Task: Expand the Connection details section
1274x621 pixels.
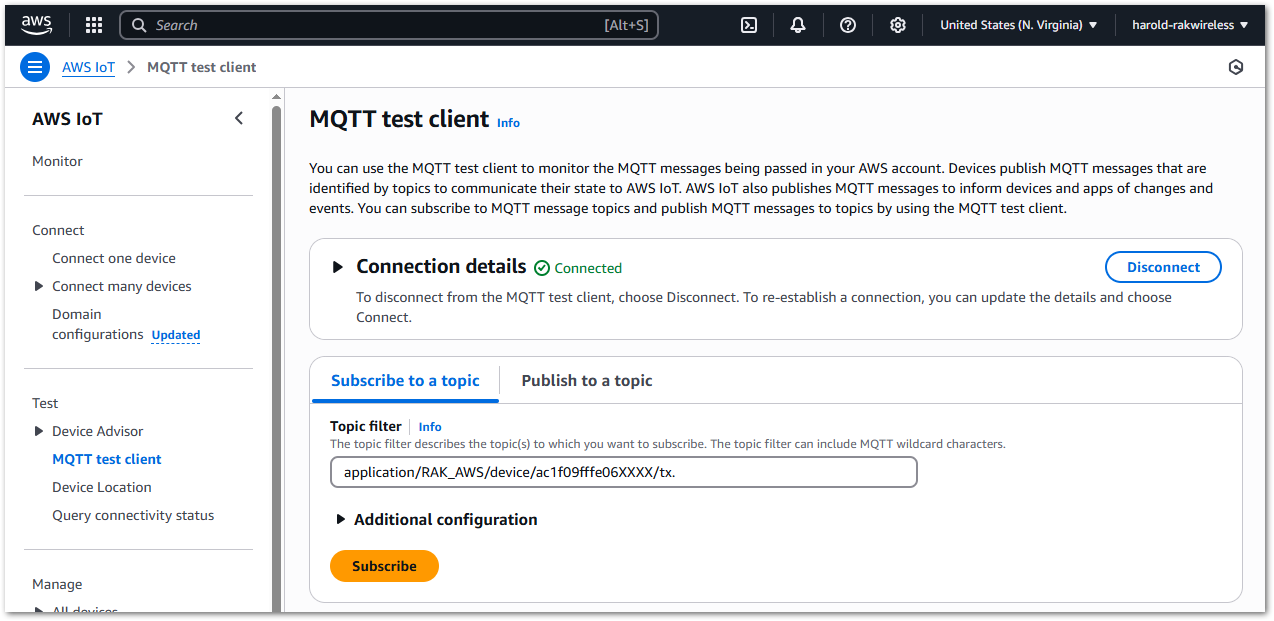Action: click(337, 266)
